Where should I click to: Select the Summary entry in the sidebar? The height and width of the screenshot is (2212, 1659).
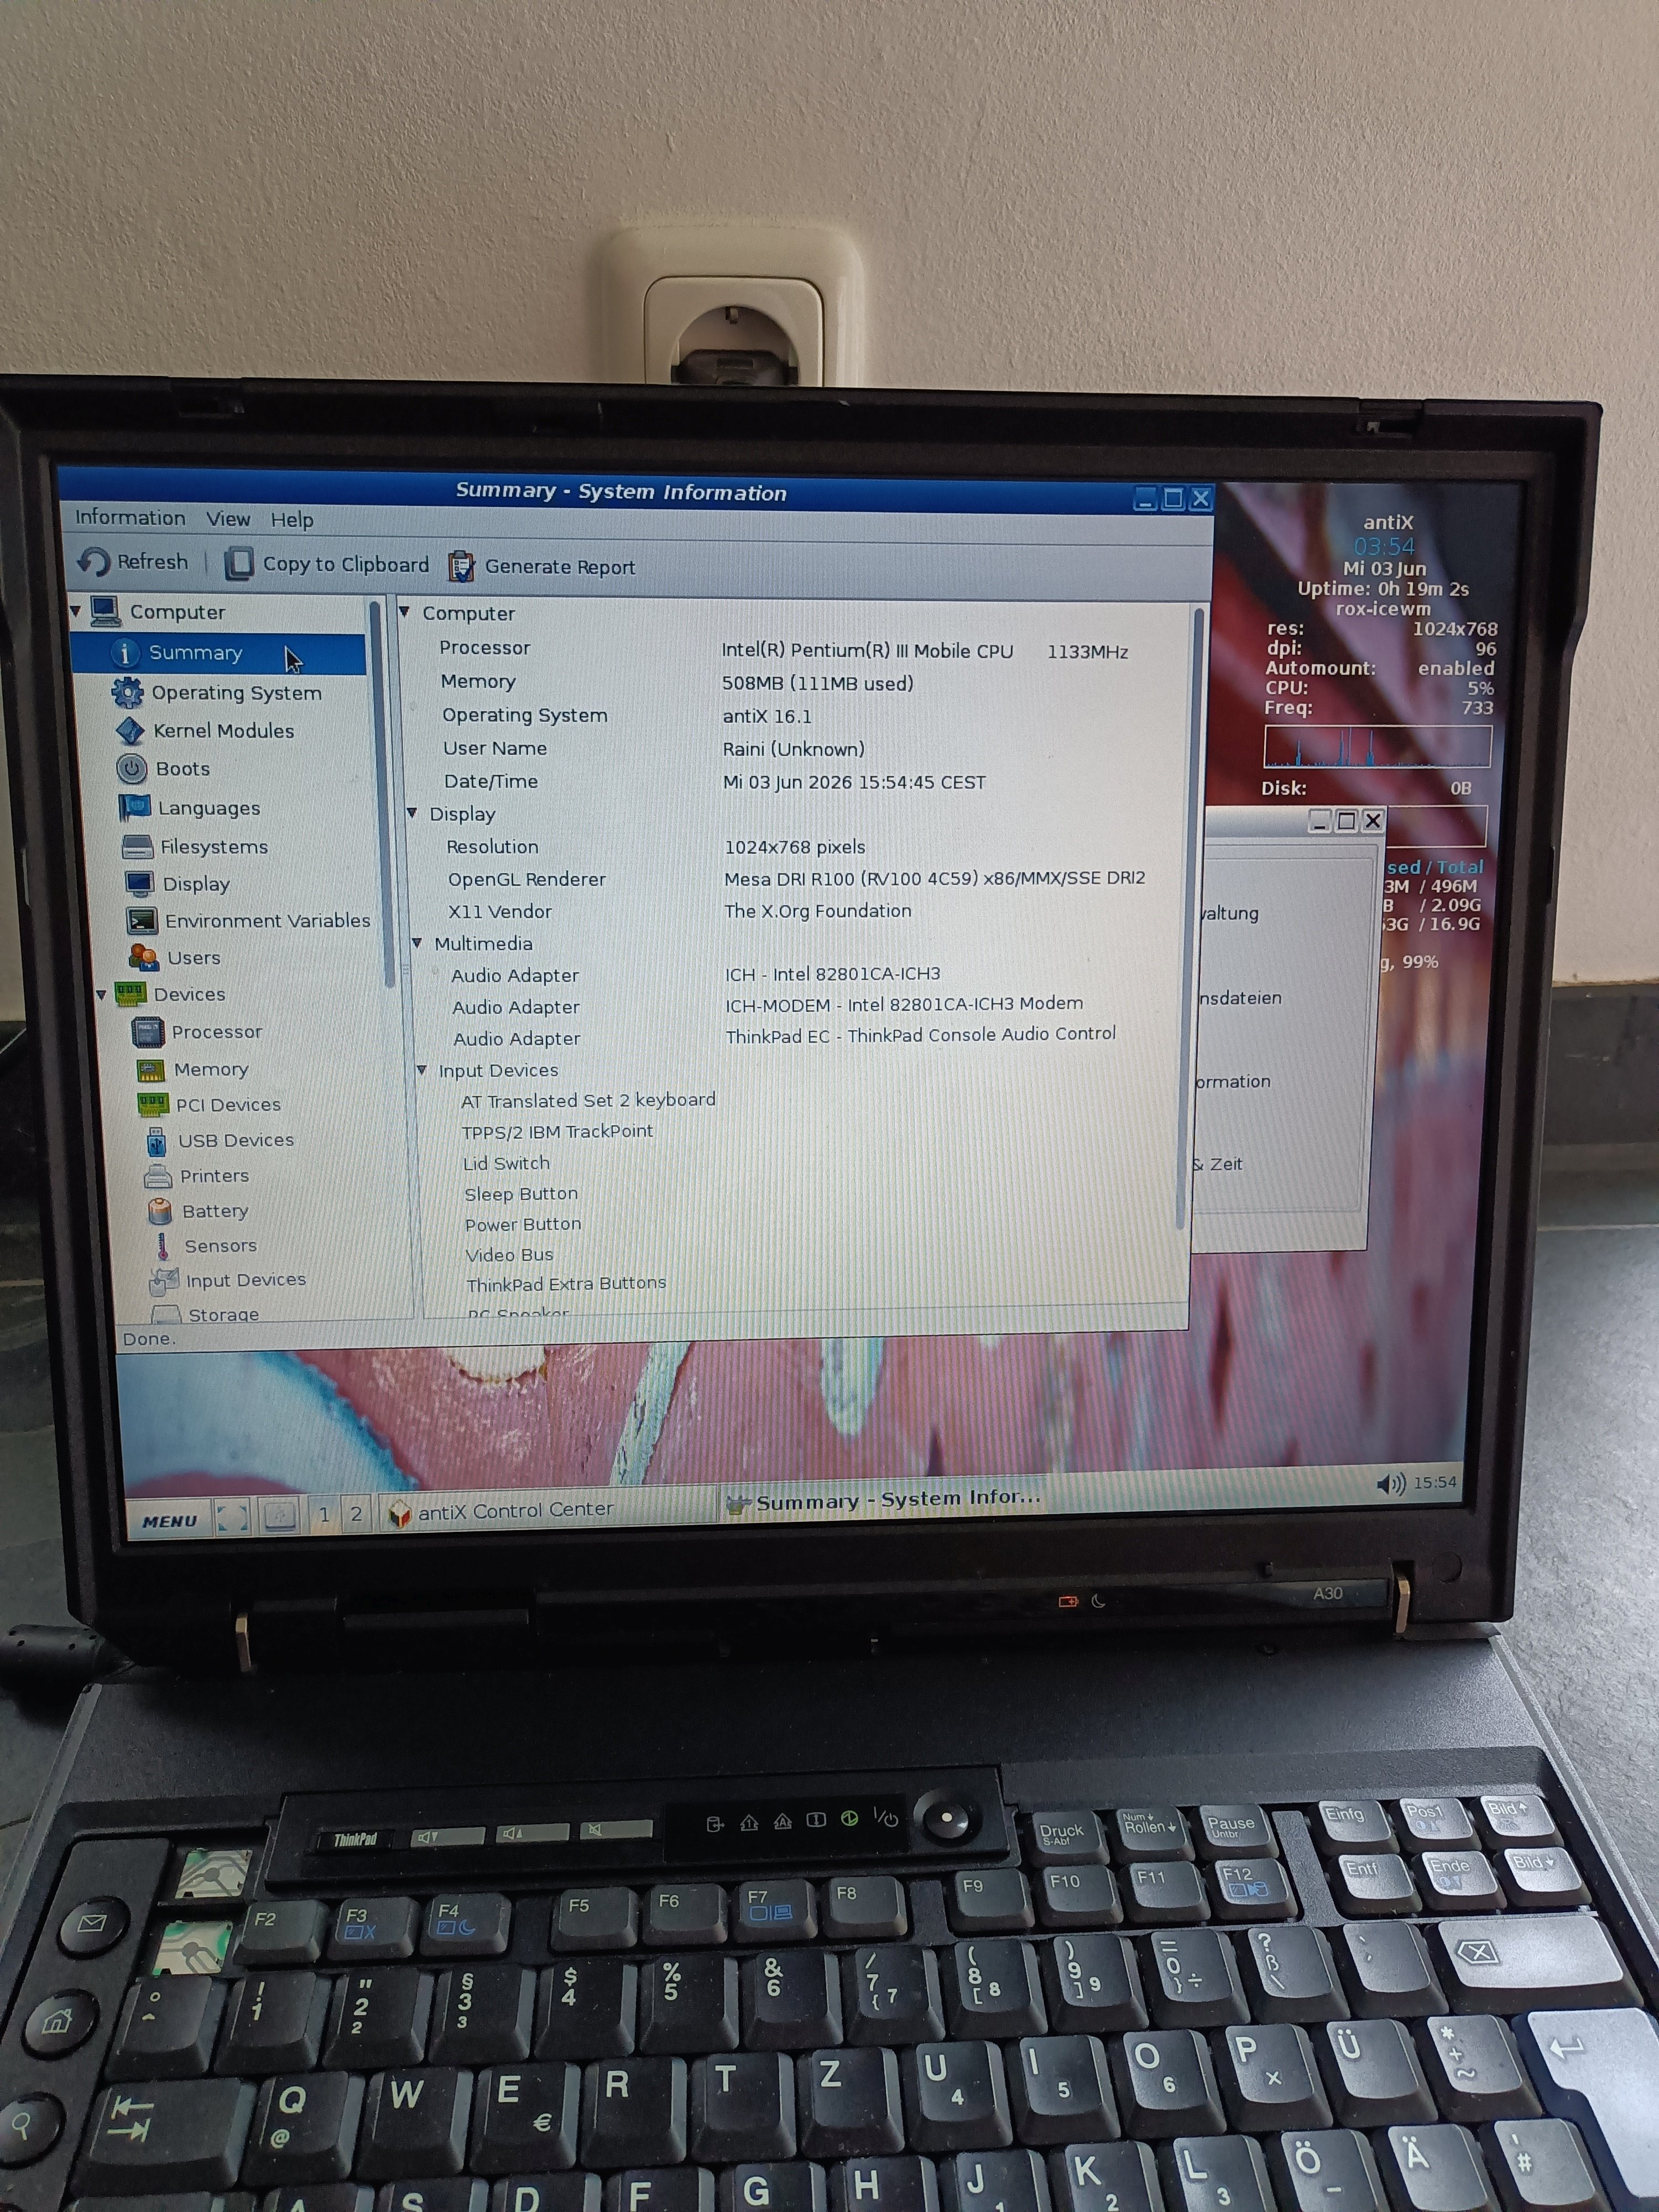tap(218, 653)
